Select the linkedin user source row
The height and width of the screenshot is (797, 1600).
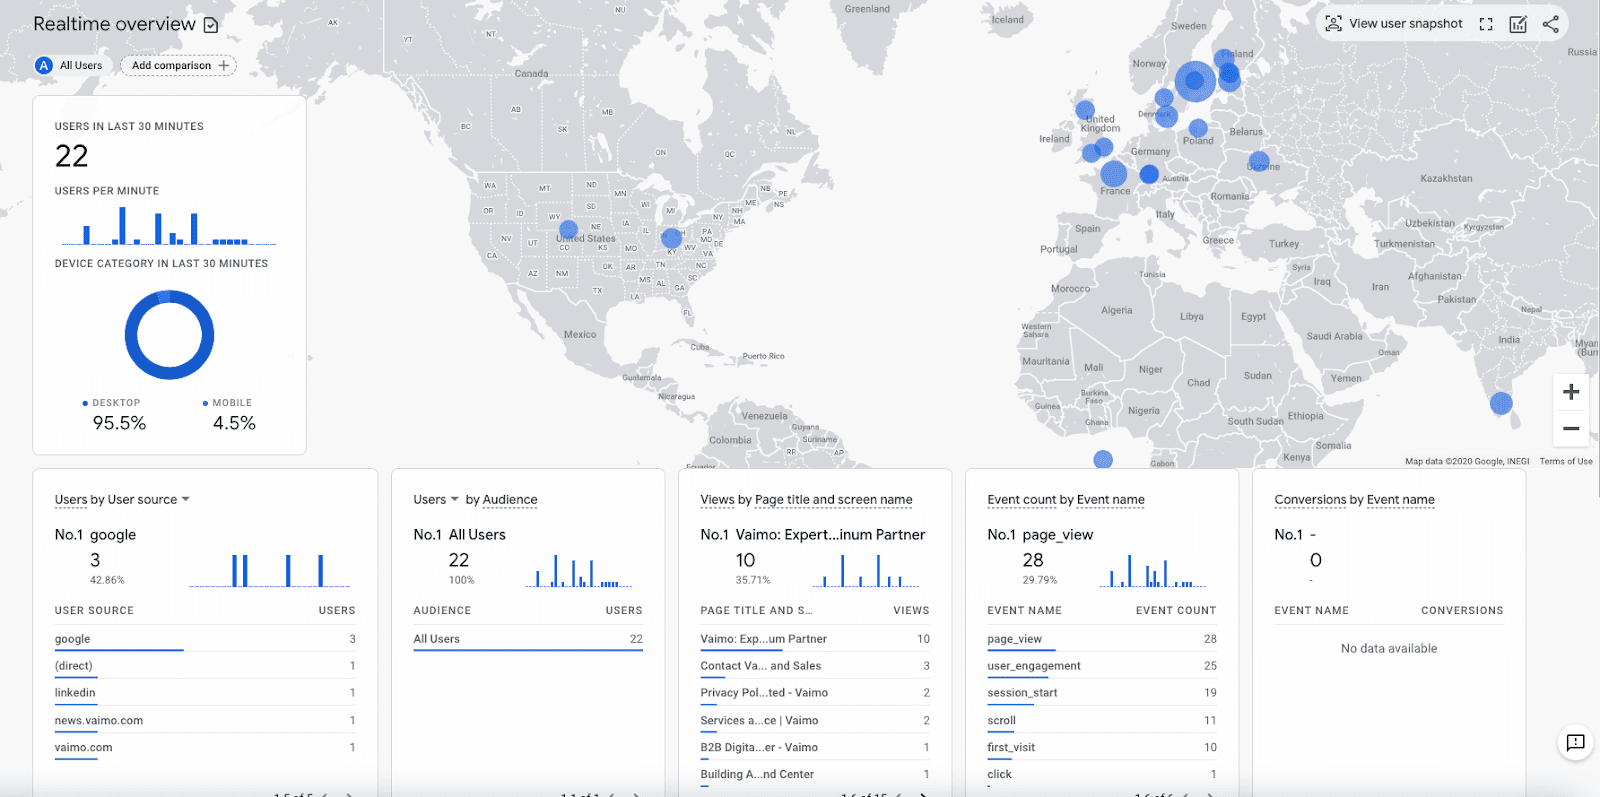click(x=75, y=692)
